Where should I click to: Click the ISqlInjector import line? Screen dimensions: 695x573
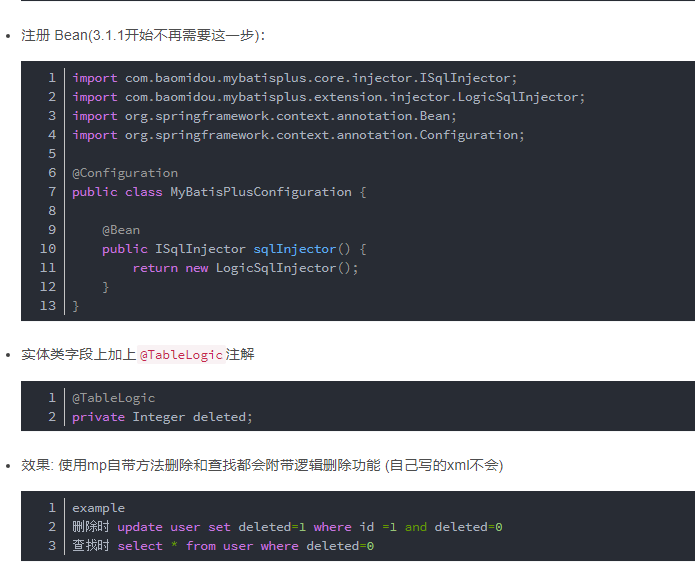point(295,78)
